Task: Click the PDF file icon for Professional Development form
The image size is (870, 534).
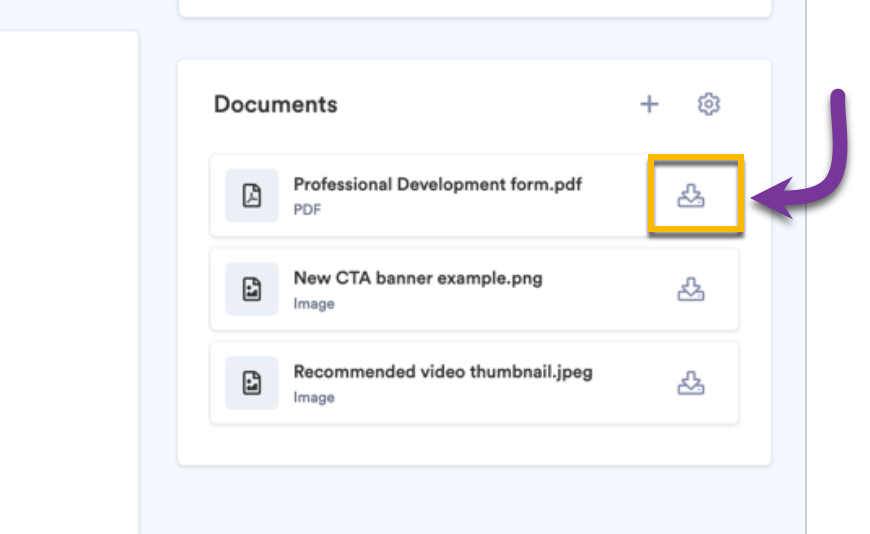Action: (x=252, y=195)
